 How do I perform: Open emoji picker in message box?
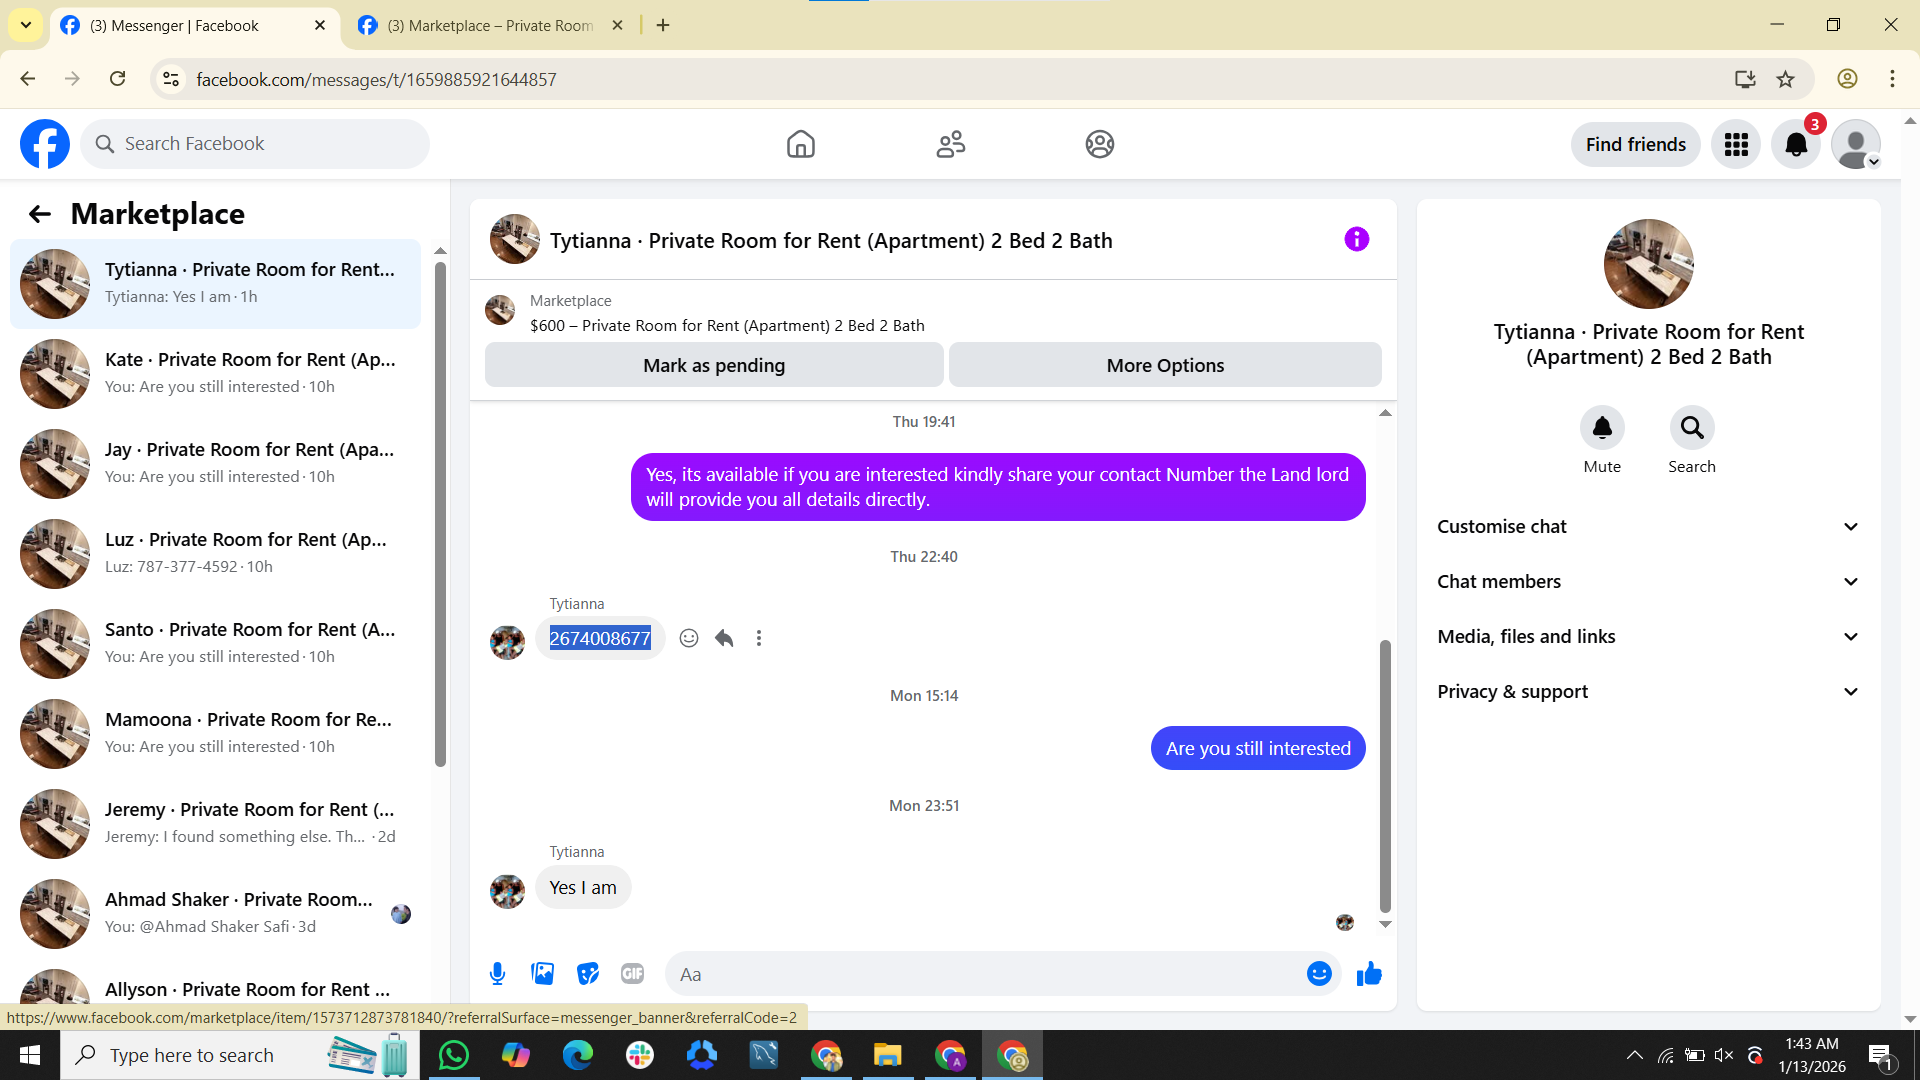(1319, 974)
